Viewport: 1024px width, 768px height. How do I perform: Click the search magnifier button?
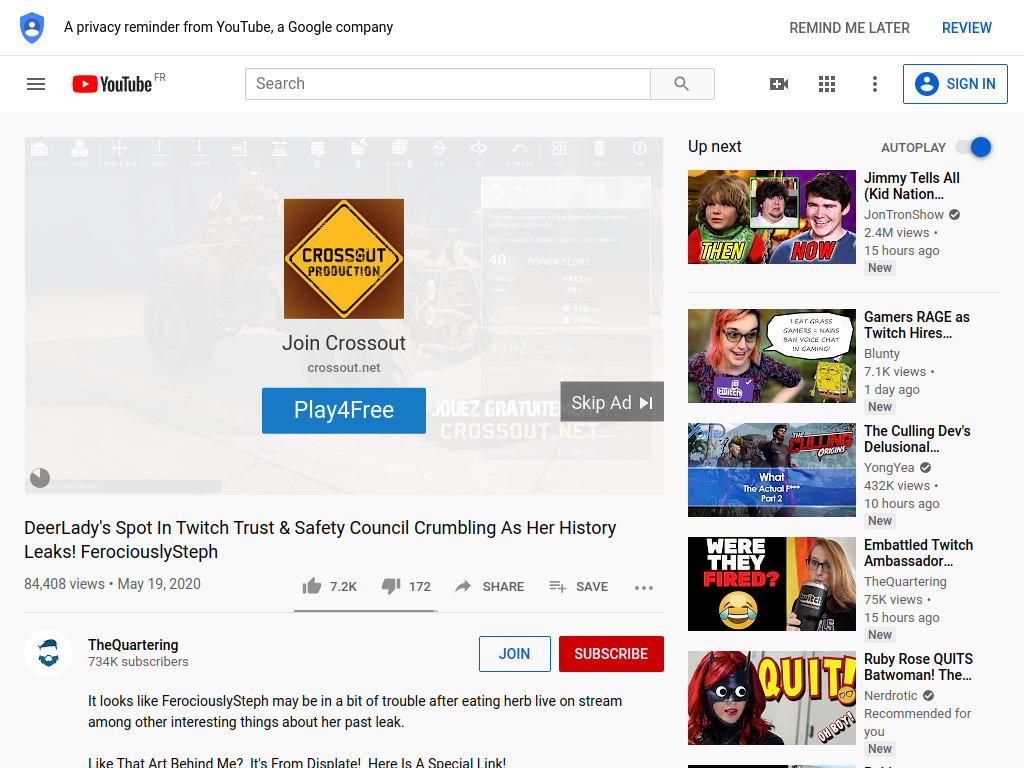point(682,84)
